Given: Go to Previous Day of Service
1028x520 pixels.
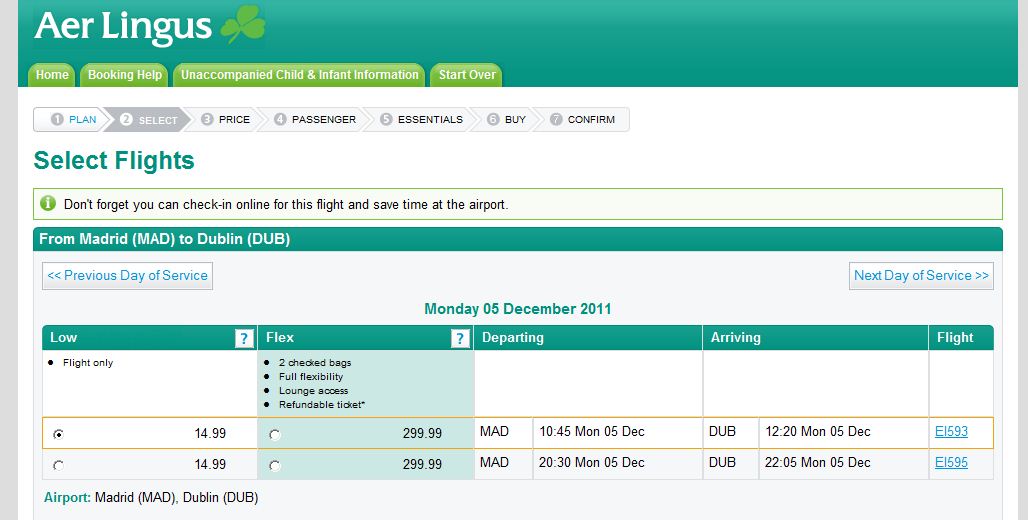Looking at the screenshot, I should (x=127, y=276).
